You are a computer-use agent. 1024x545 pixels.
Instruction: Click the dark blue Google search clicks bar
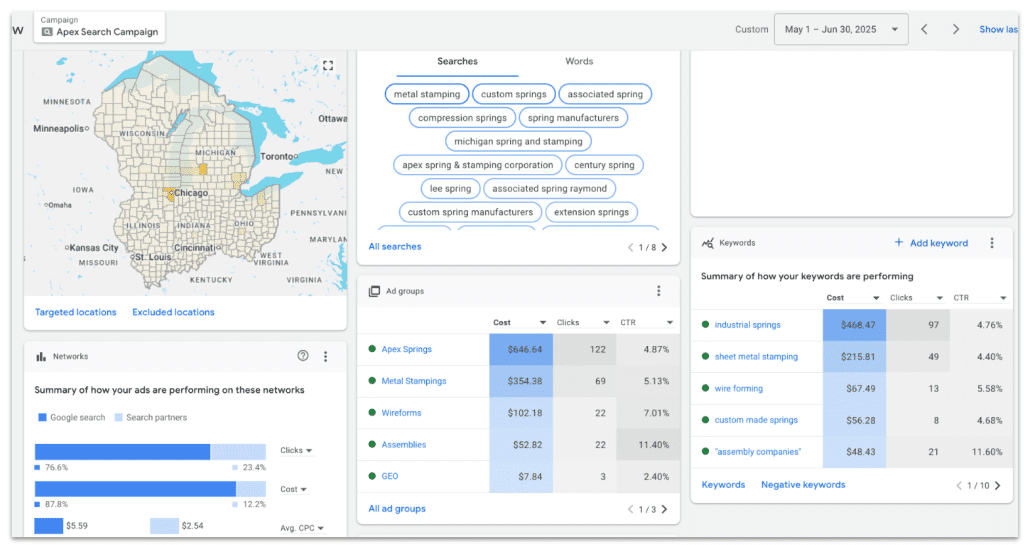click(122, 452)
